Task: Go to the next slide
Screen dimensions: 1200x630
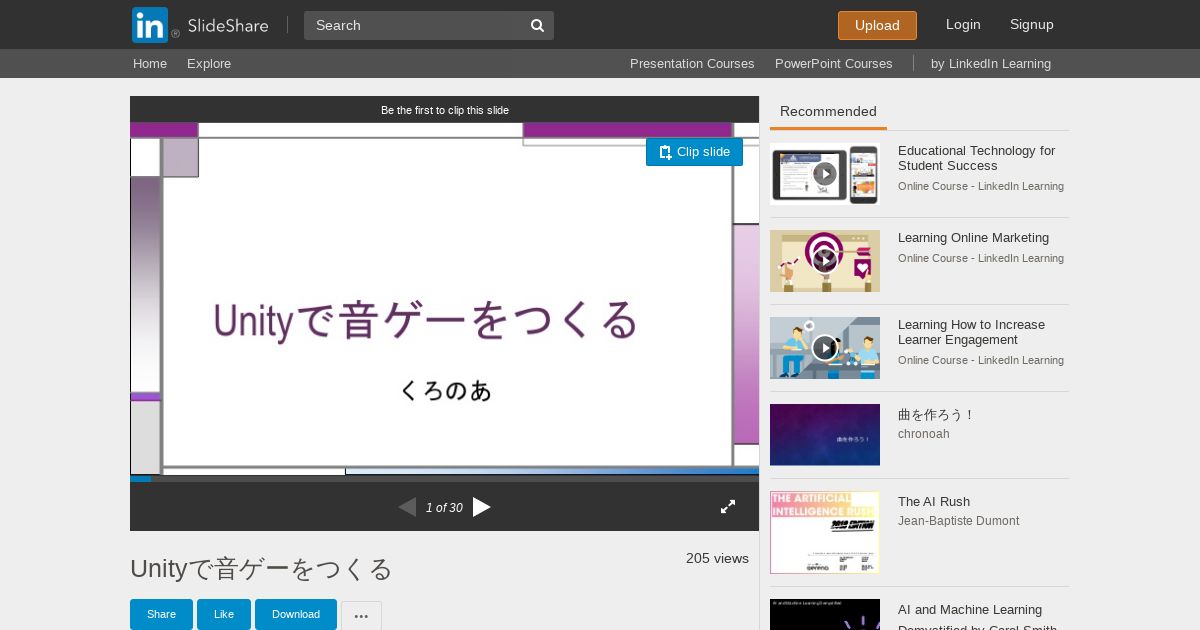Action: point(482,507)
